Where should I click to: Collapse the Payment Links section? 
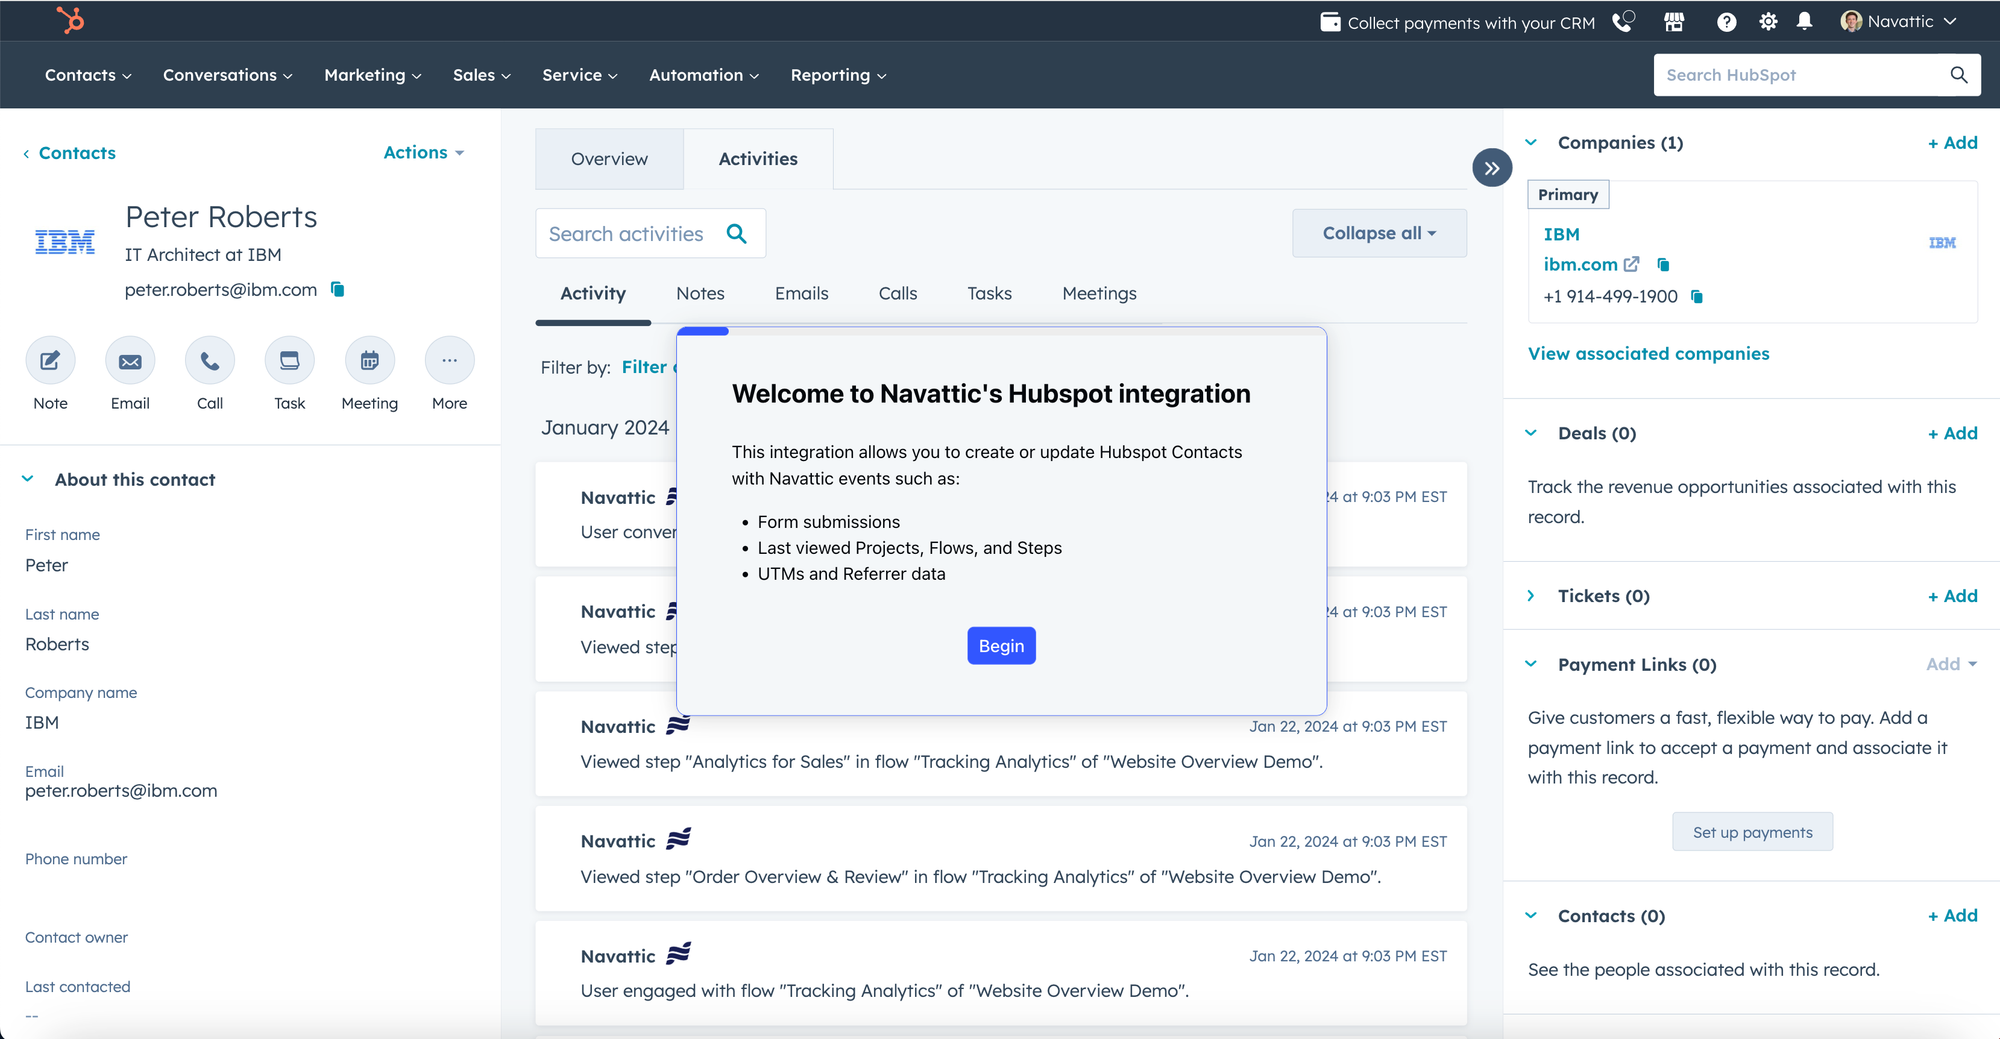(x=1531, y=664)
